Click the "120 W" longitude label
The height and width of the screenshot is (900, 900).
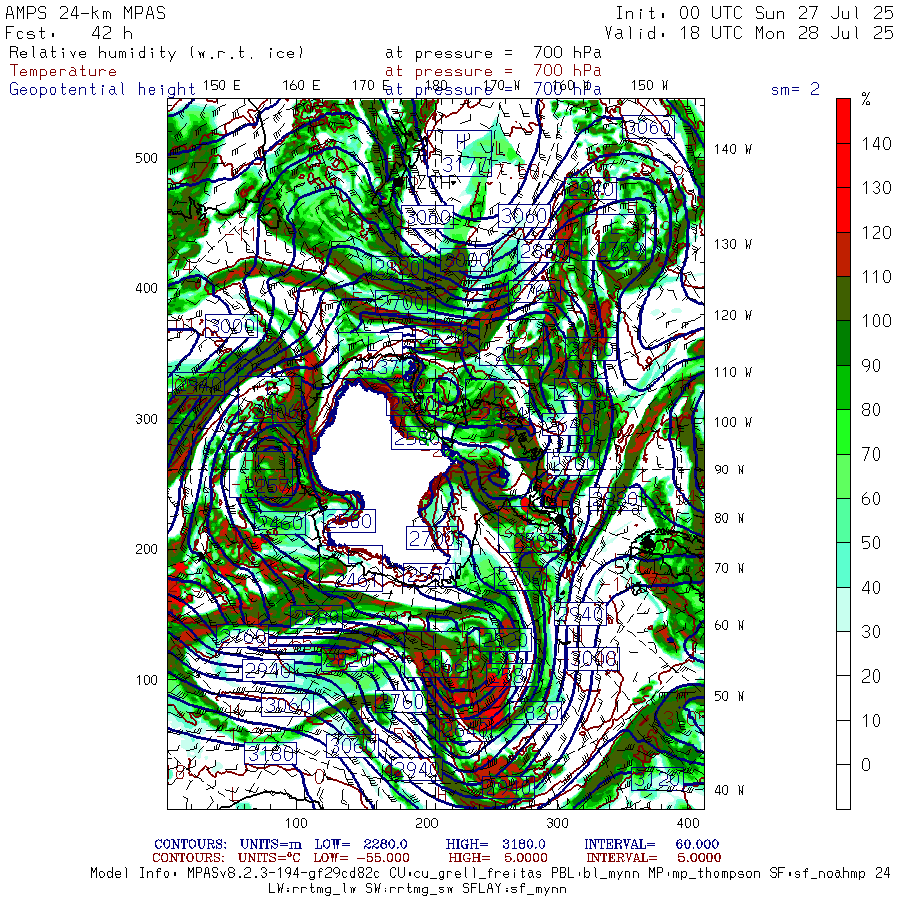[732, 315]
